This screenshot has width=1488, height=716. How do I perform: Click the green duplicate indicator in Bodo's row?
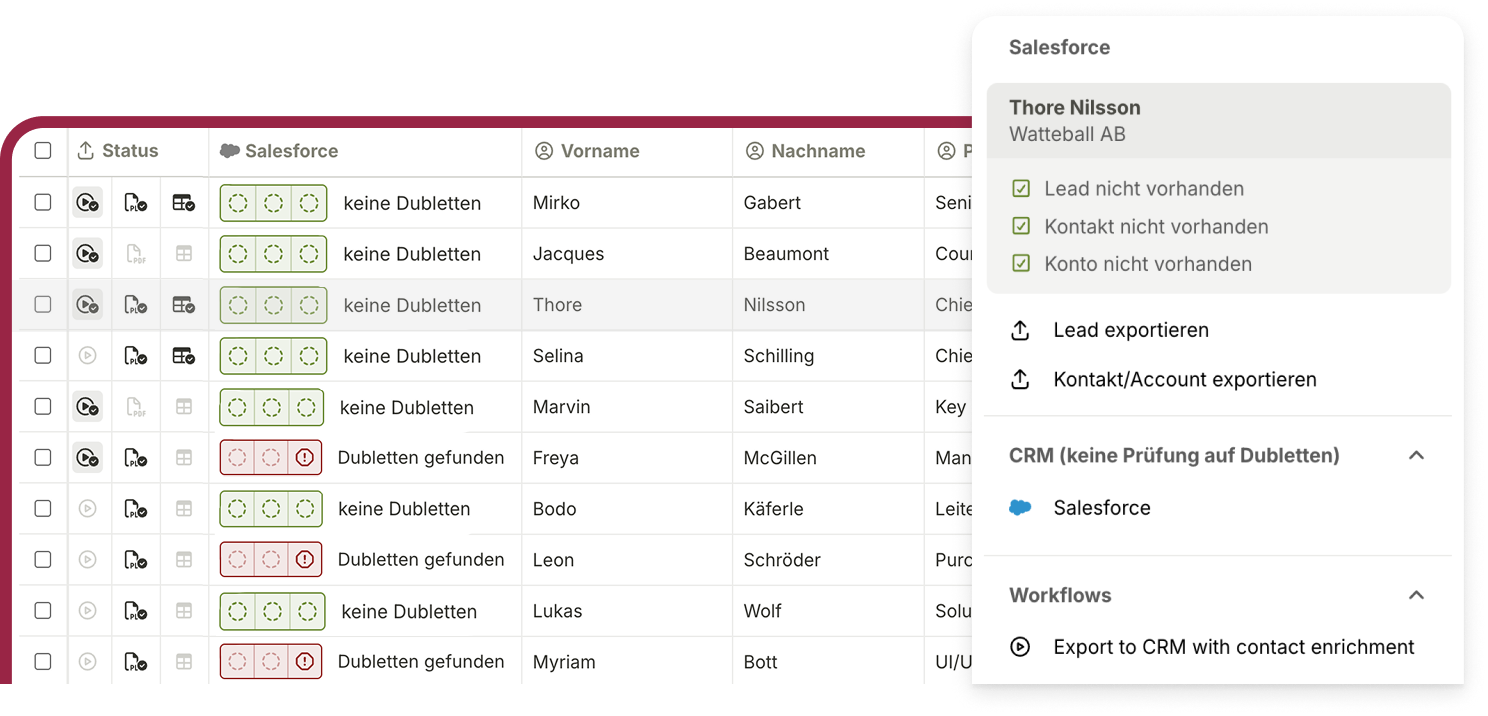point(271,509)
